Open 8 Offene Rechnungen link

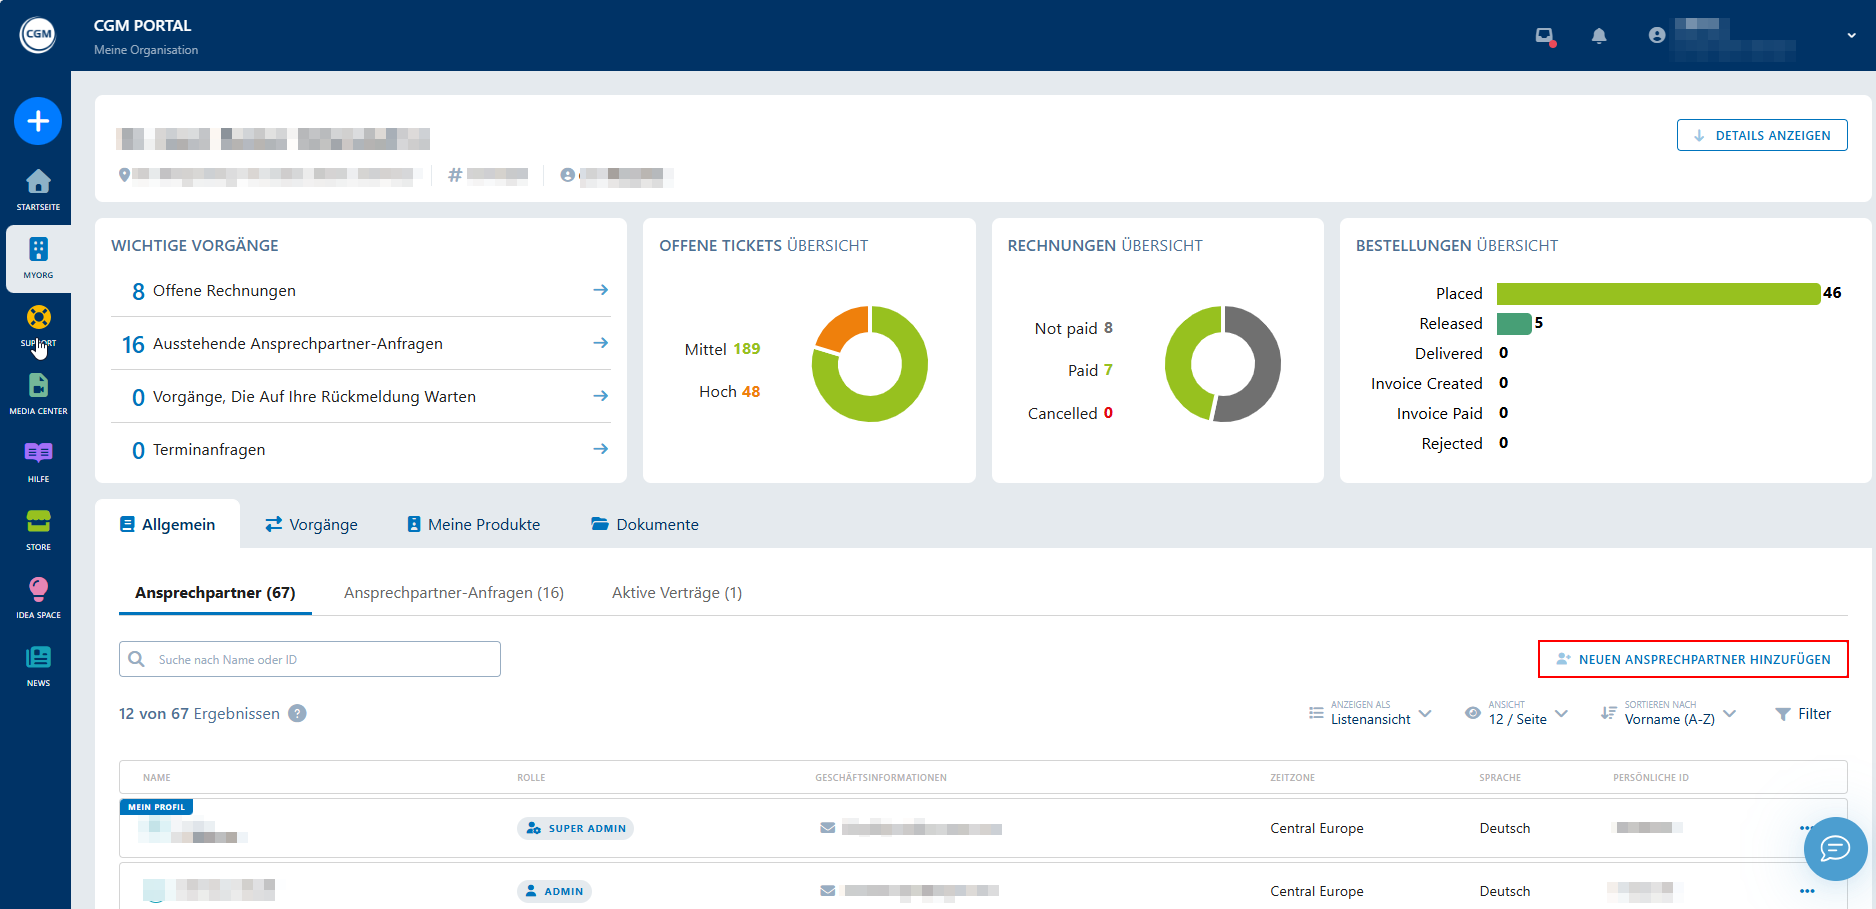361,290
